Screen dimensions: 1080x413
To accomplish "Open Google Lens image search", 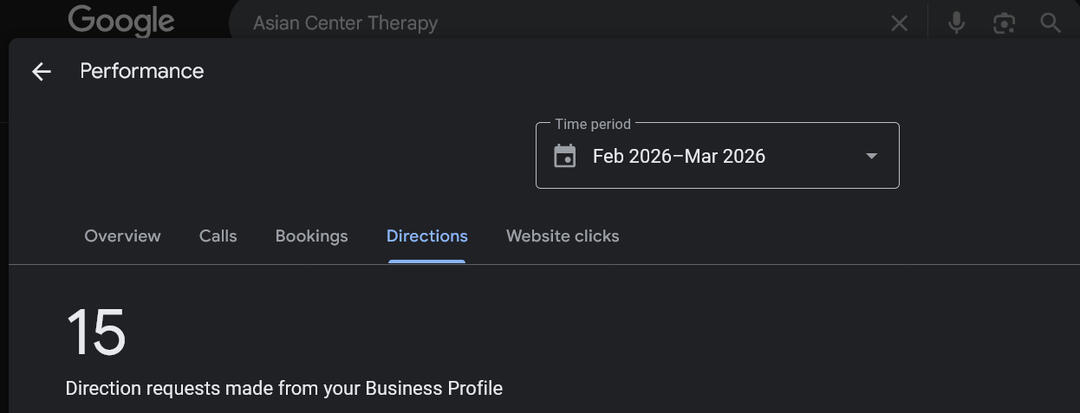I will tap(1004, 23).
